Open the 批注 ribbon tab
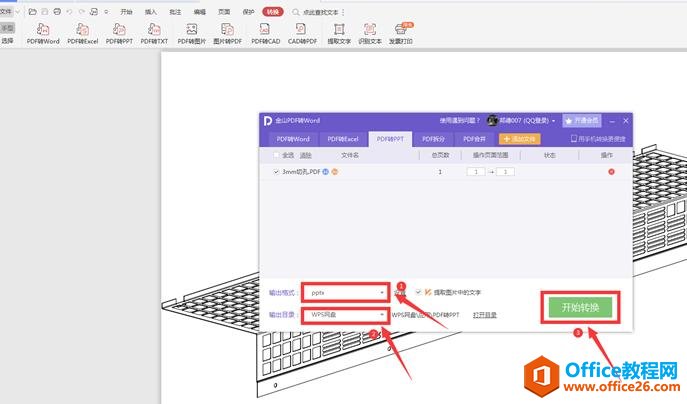 (x=175, y=12)
